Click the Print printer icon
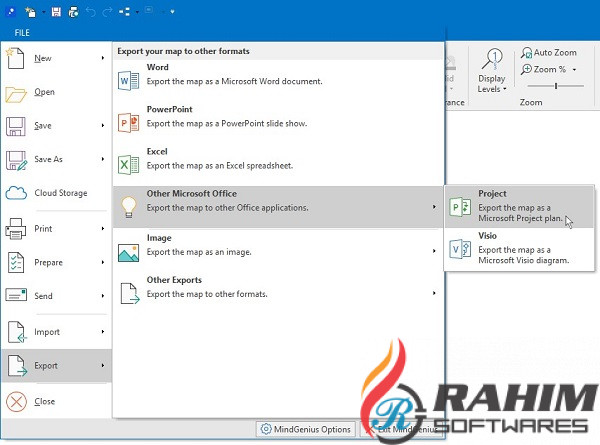 click(15, 229)
